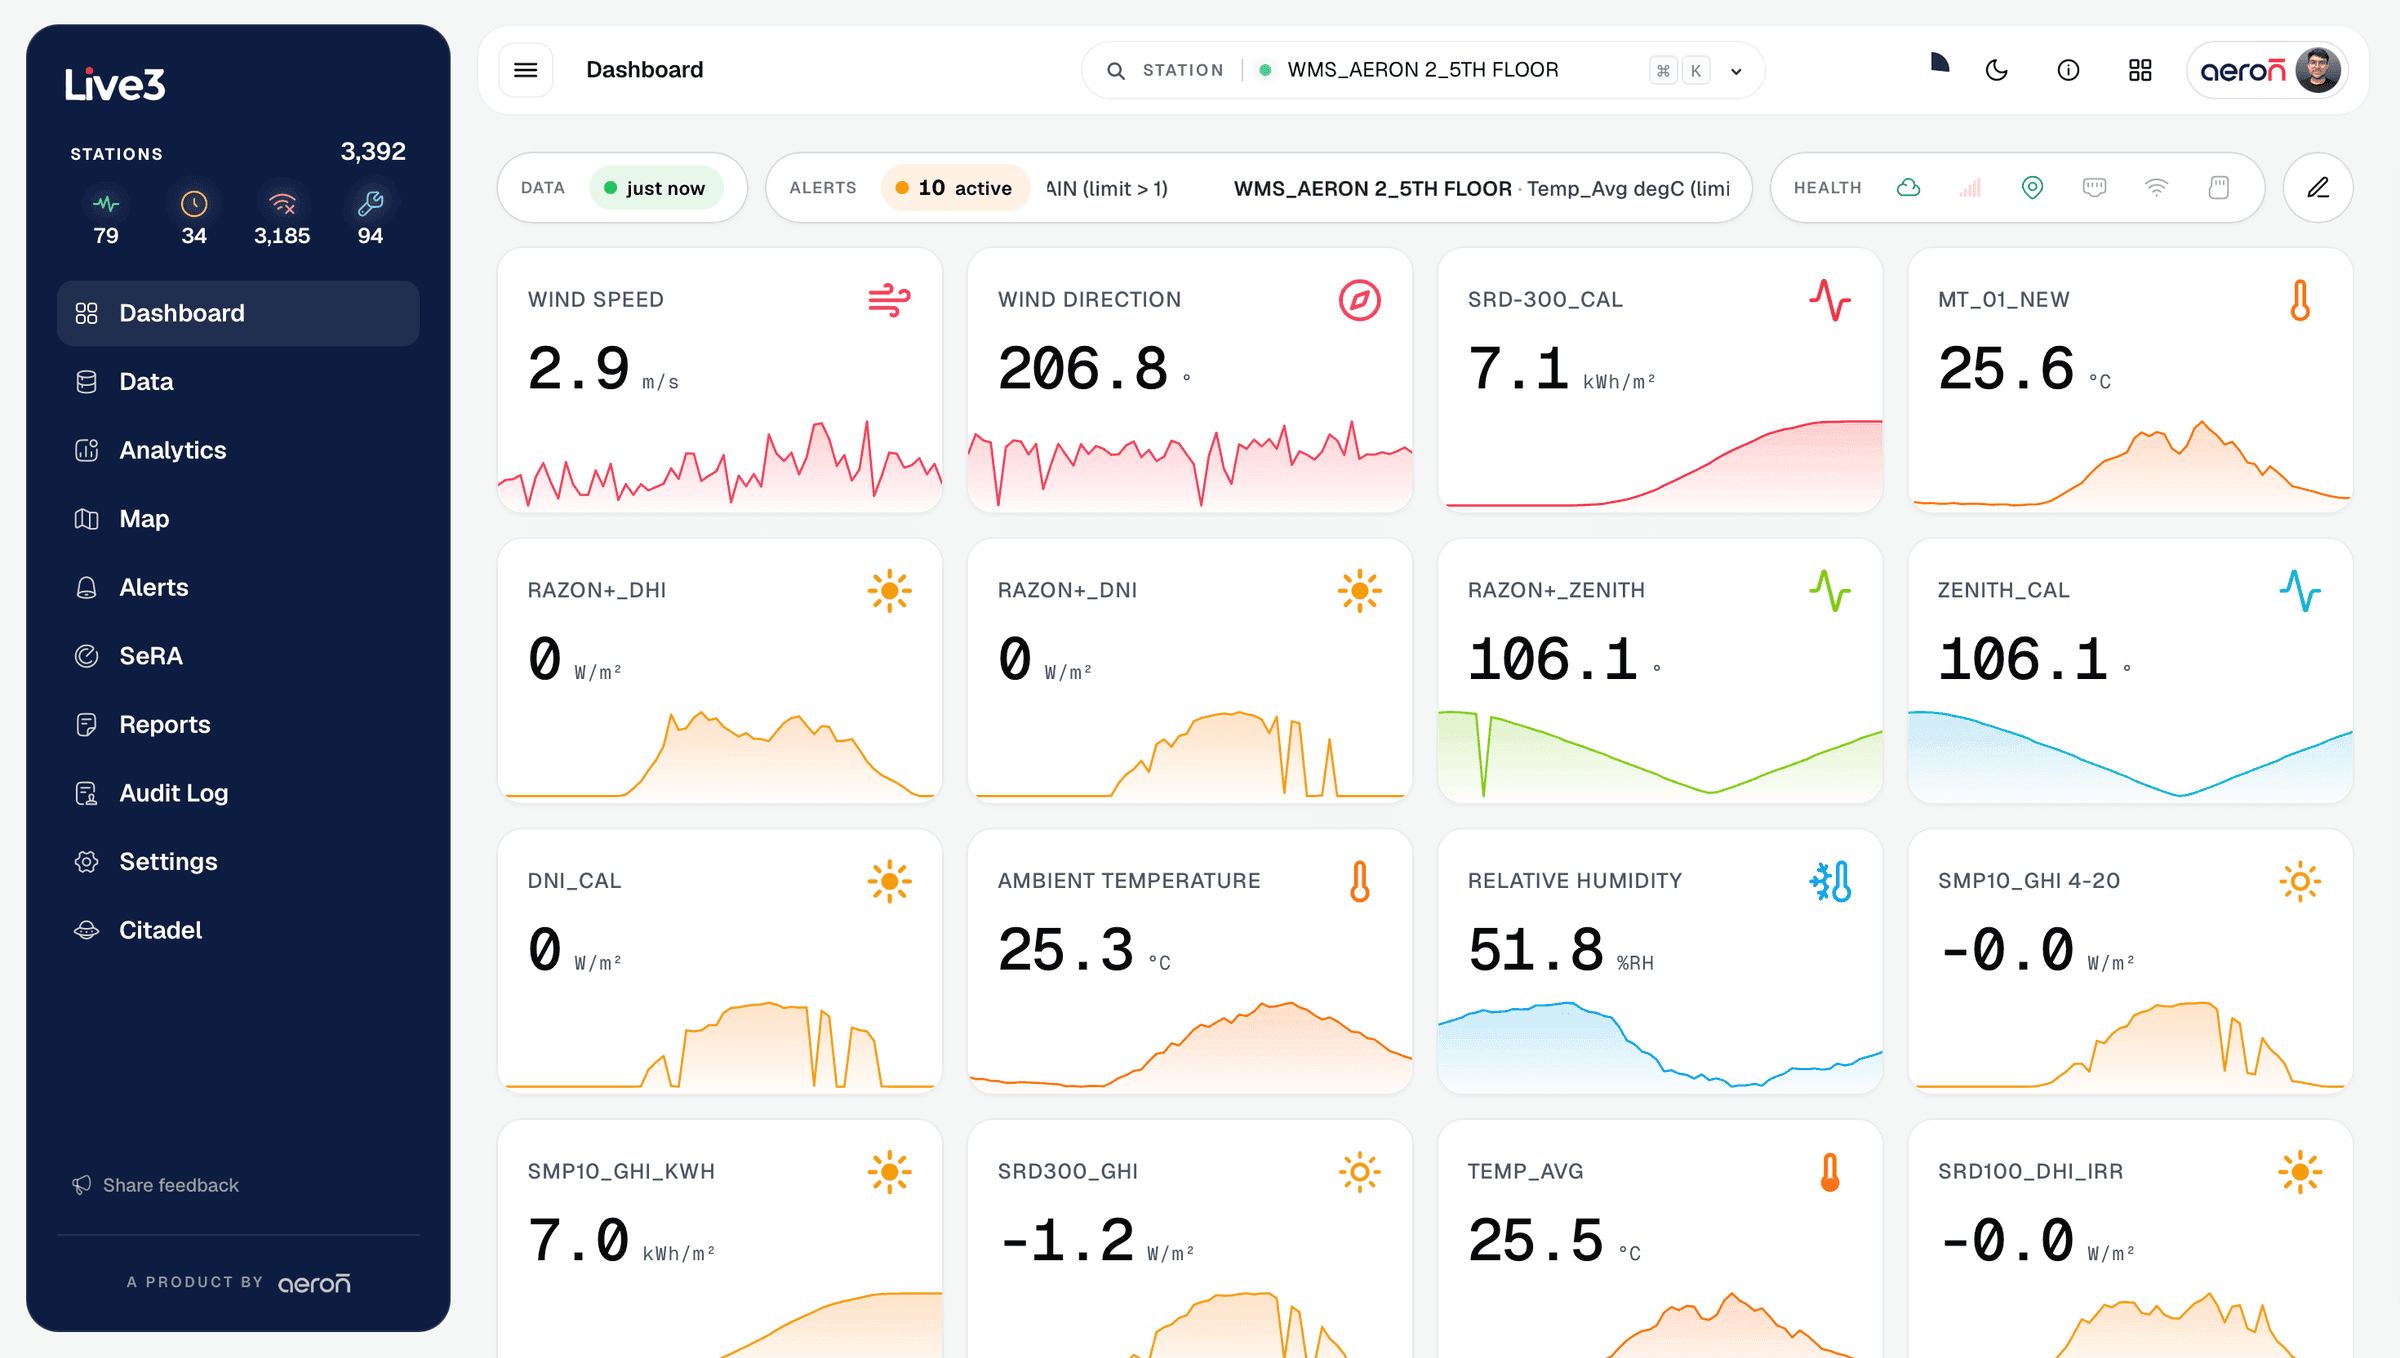
Task: Go to Analytics in the sidebar
Action: click(238, 450)
